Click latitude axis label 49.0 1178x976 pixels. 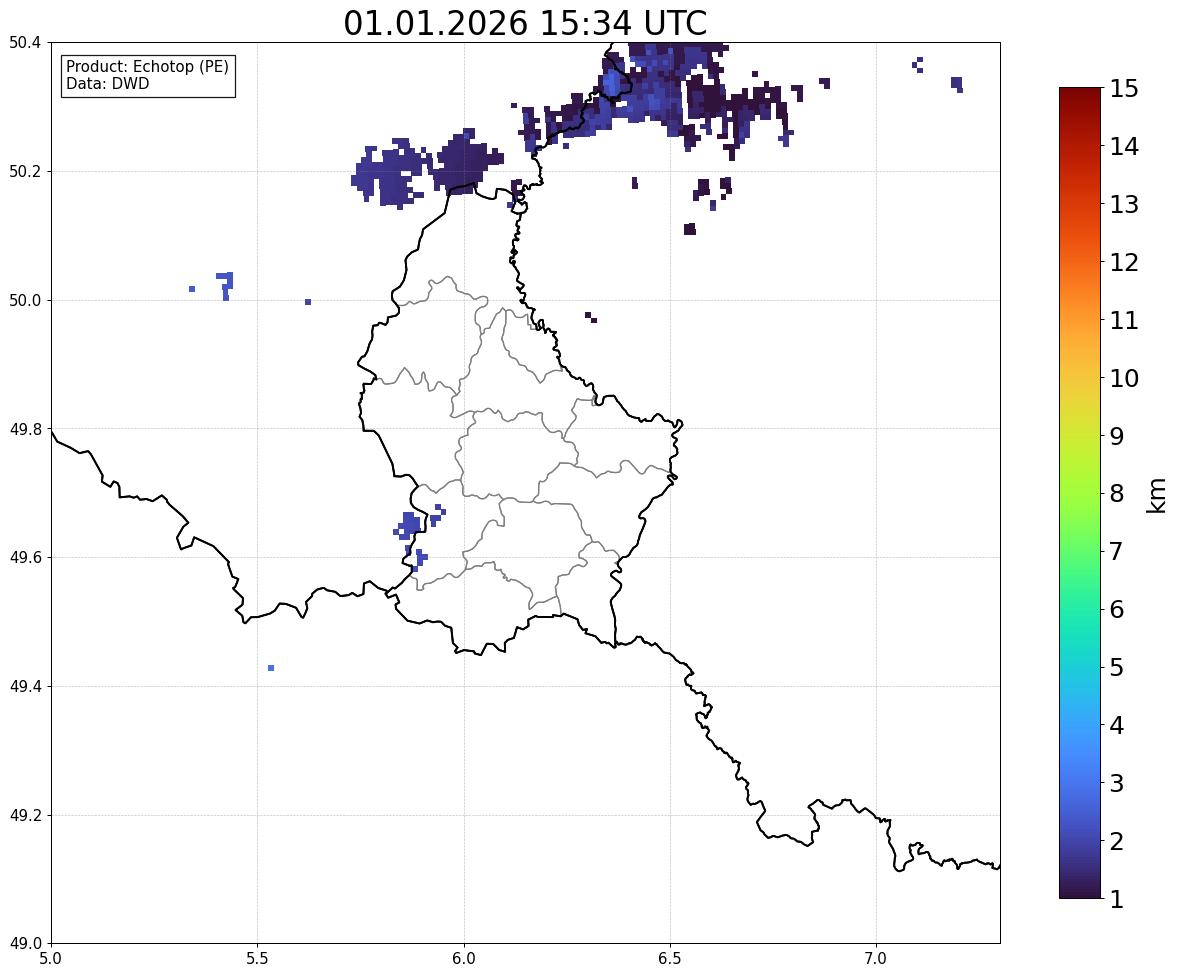pos(24,944)
